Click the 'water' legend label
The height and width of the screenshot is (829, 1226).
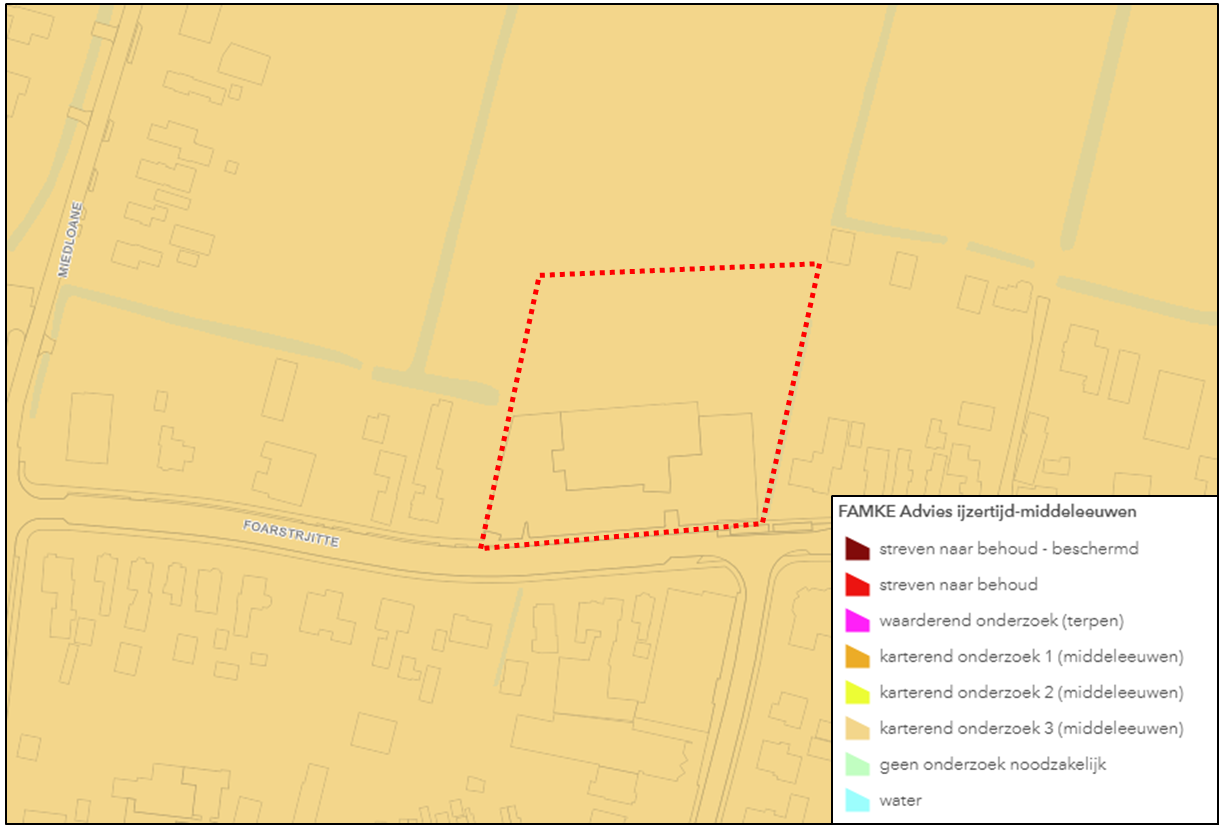pyautogui.click(x=901, y=801)
